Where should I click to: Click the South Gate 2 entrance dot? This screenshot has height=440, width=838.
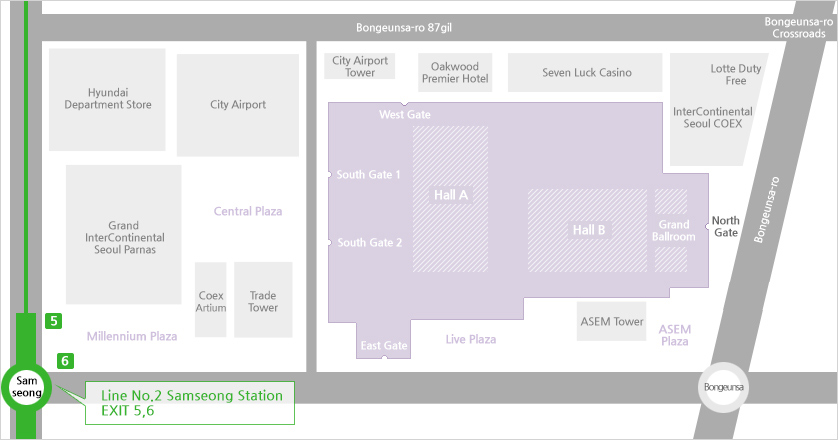coord(329,243)
